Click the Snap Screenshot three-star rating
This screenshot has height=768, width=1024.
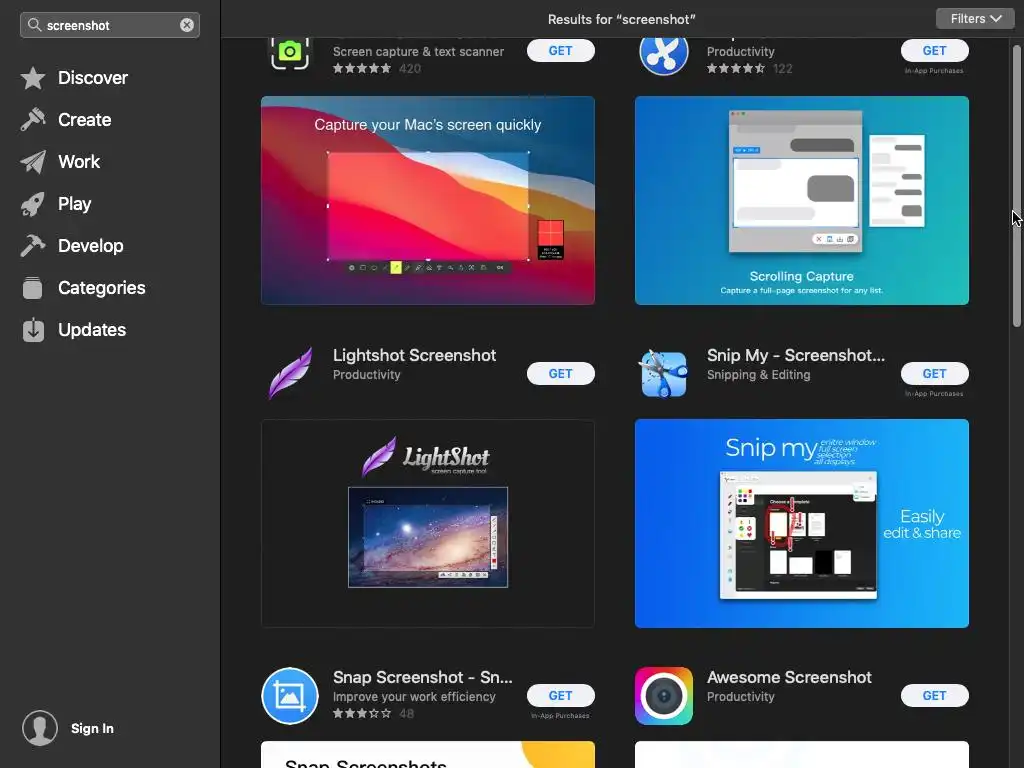(362, 713)
